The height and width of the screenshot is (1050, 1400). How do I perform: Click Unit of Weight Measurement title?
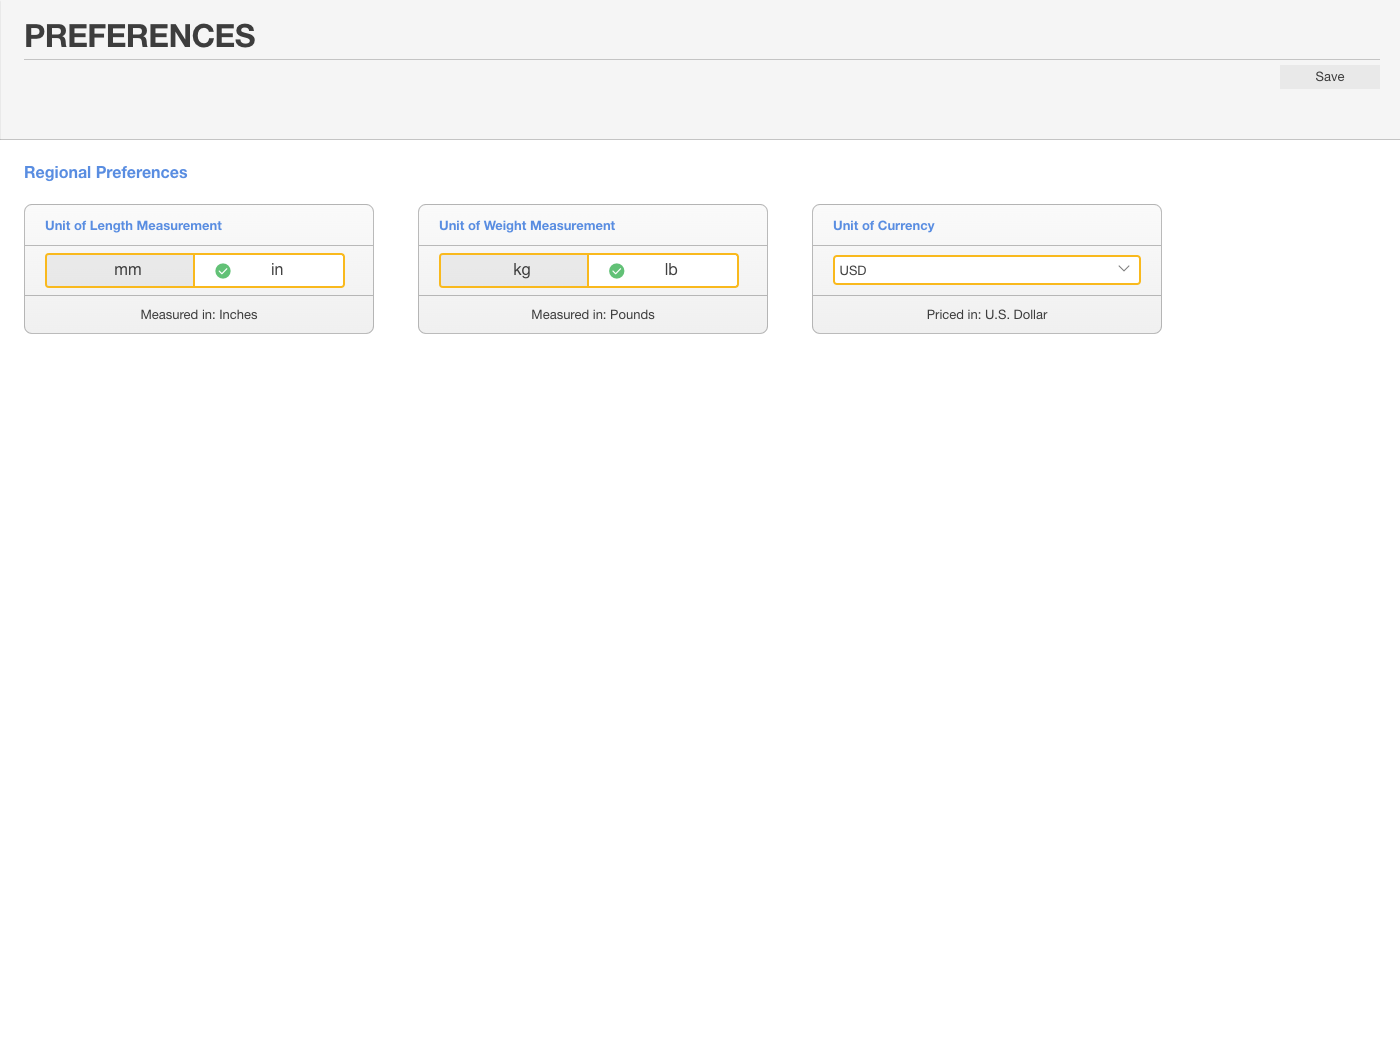(527, 226)
